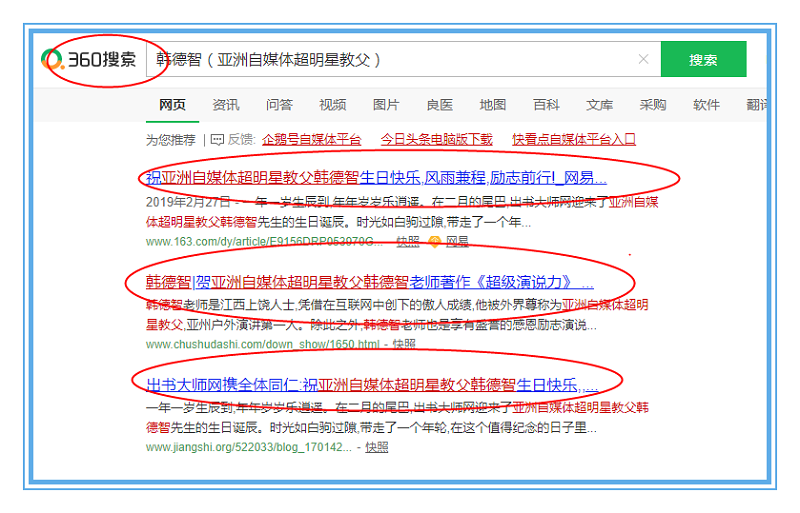The height and width of the screenshot is (513, 800).
Task: Open recommended link 快看点自媒体平台入口
Action: pos(573,140)
